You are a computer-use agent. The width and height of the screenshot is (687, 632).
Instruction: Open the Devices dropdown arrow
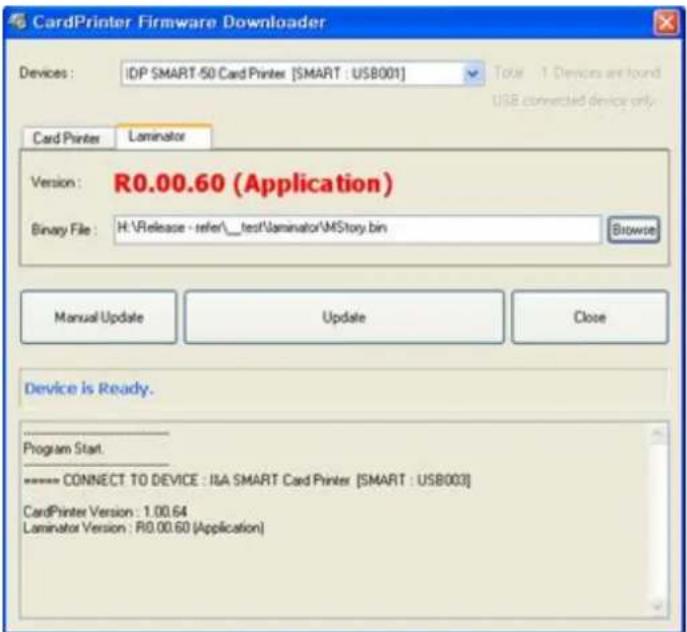click(473, 73)
